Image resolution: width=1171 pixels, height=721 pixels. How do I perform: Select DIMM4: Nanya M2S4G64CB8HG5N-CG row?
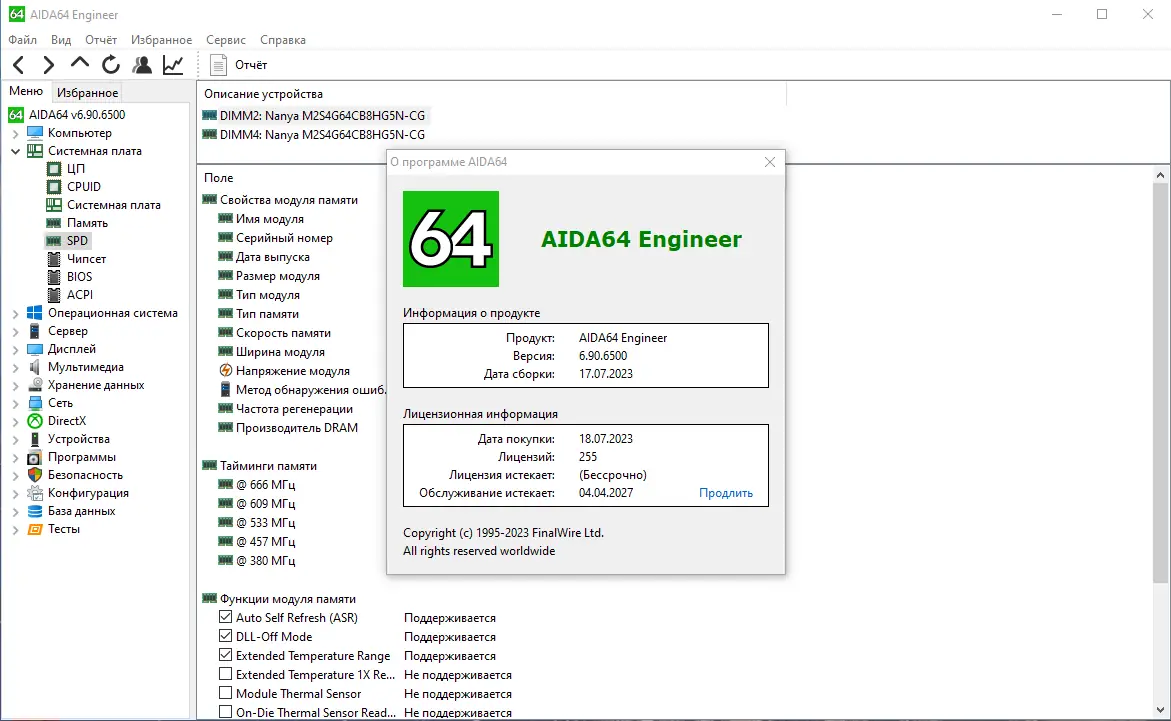tap(314, 134)
